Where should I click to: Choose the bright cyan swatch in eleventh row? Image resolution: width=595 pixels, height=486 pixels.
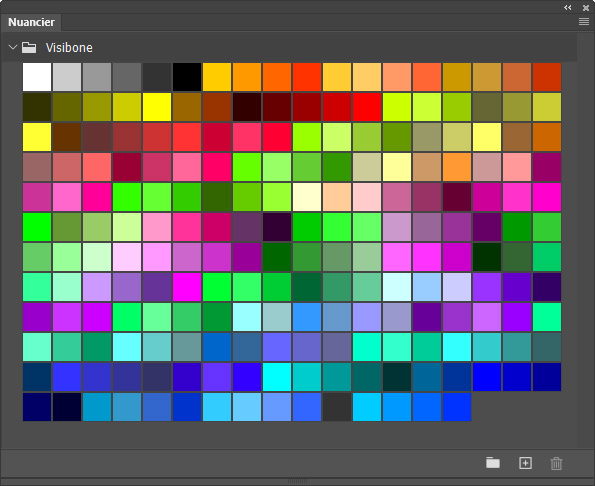pos(277,377)
